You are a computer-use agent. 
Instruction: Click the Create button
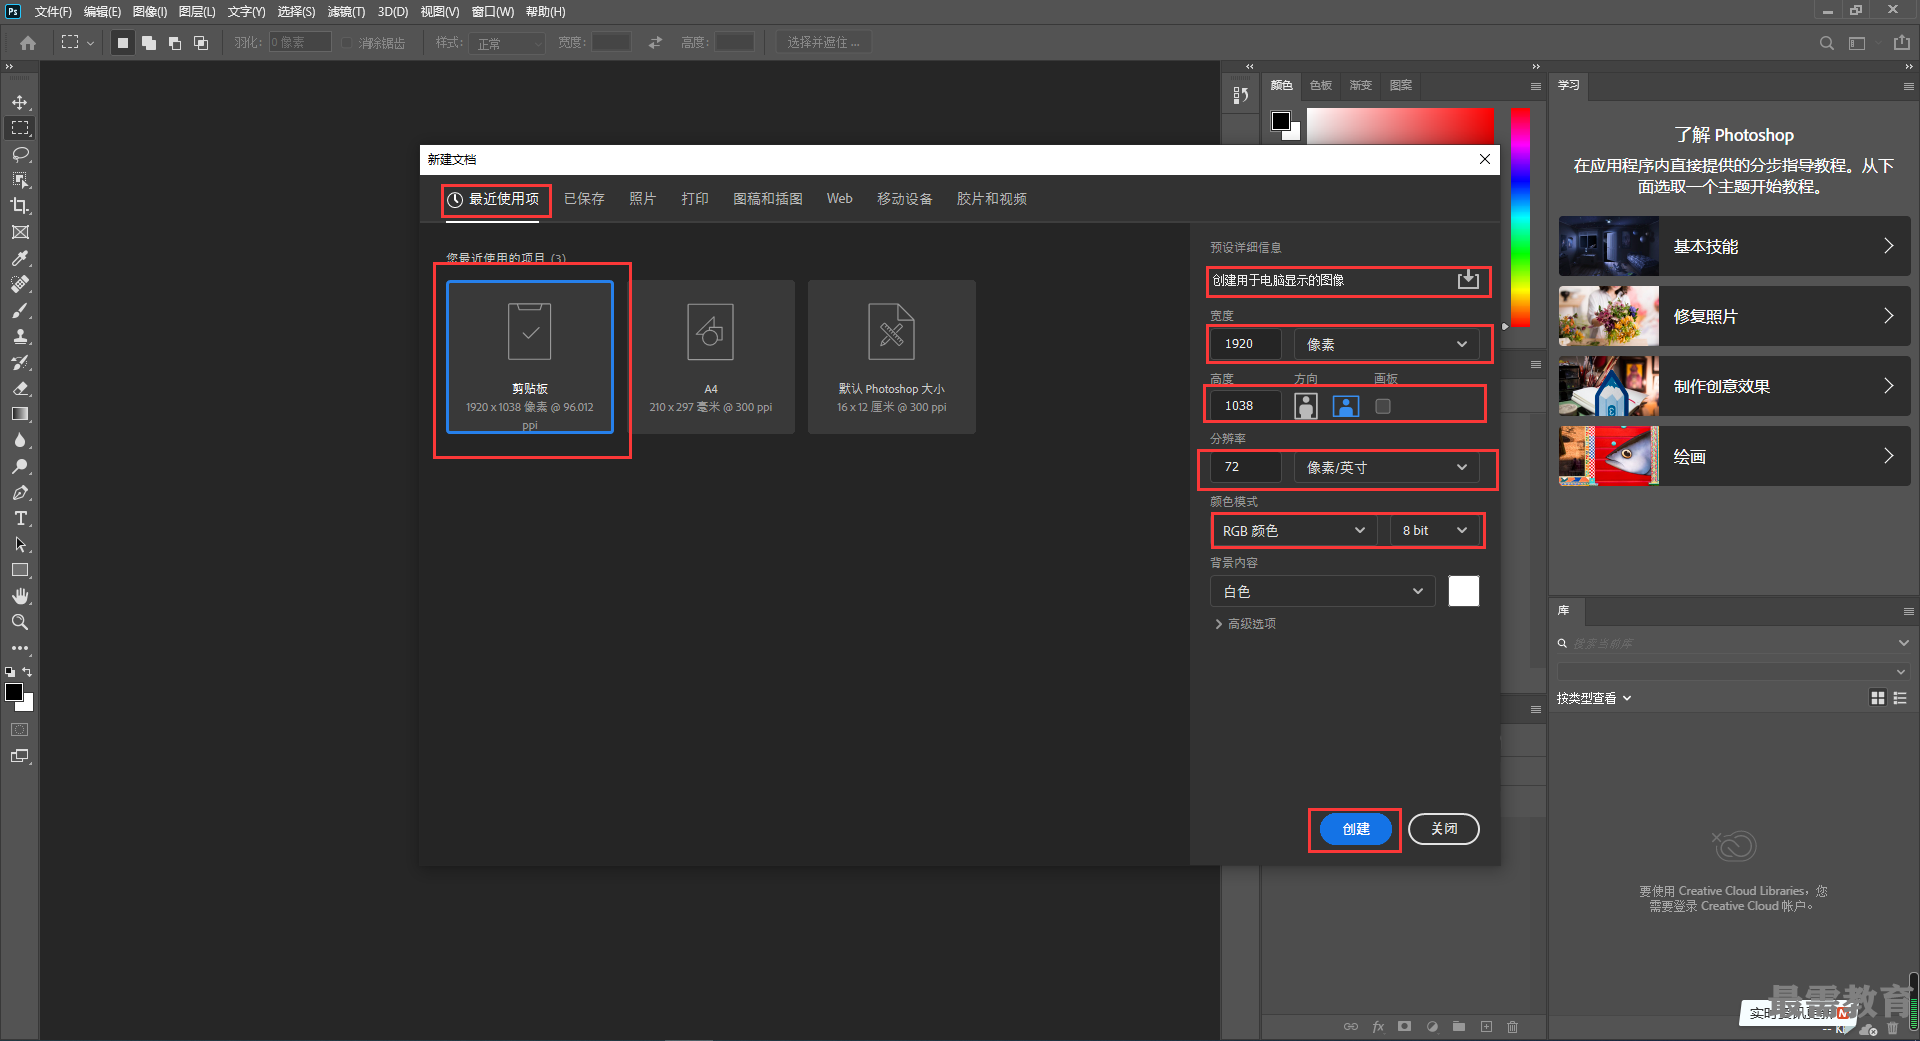tap(1356, 829)
